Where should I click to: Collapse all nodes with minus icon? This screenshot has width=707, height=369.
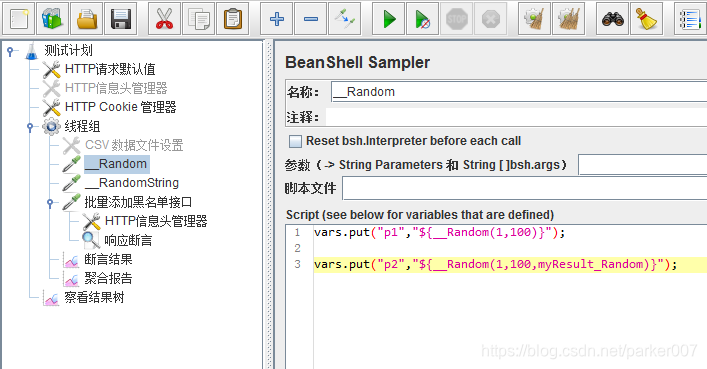(x=311, y=19)
